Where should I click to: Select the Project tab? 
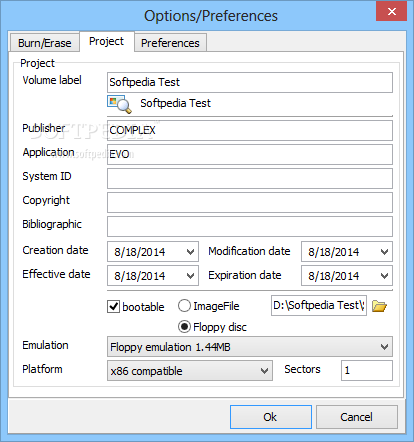(x=107, y=41)
